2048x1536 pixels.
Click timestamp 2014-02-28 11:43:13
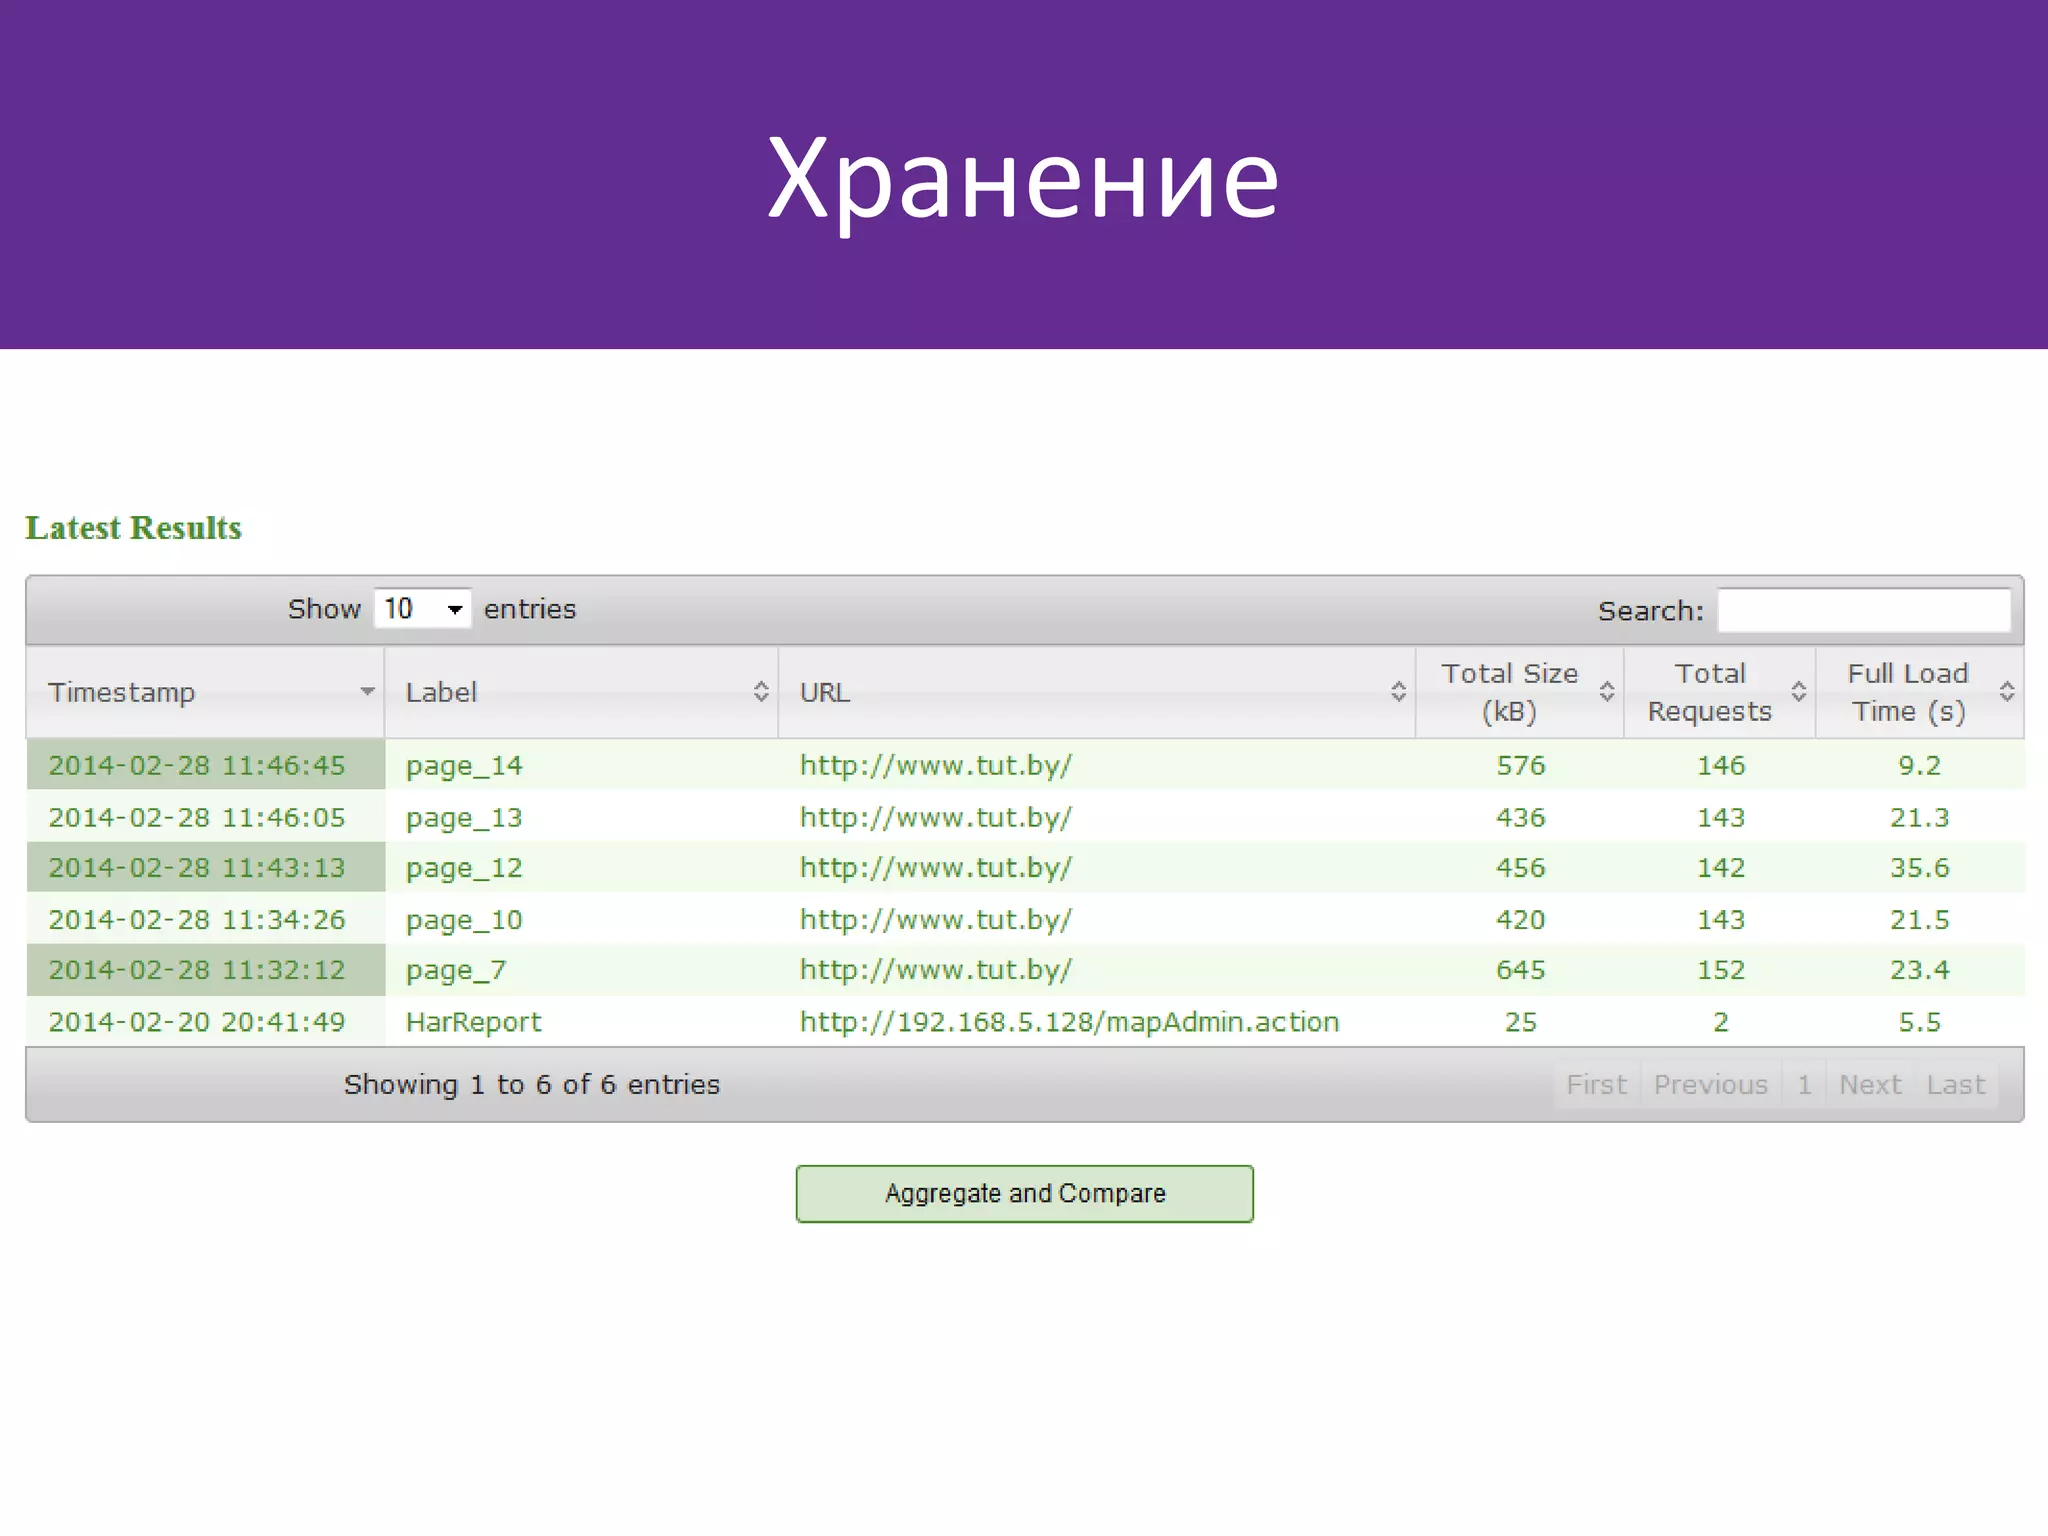tap(197, 868)
